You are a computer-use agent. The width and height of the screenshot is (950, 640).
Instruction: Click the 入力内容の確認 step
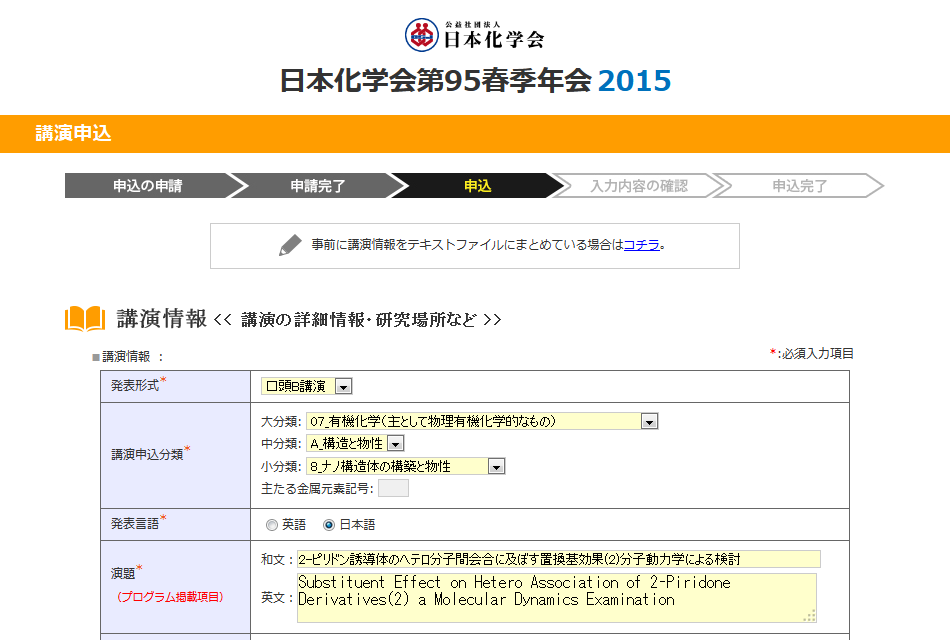click(638, 186)
